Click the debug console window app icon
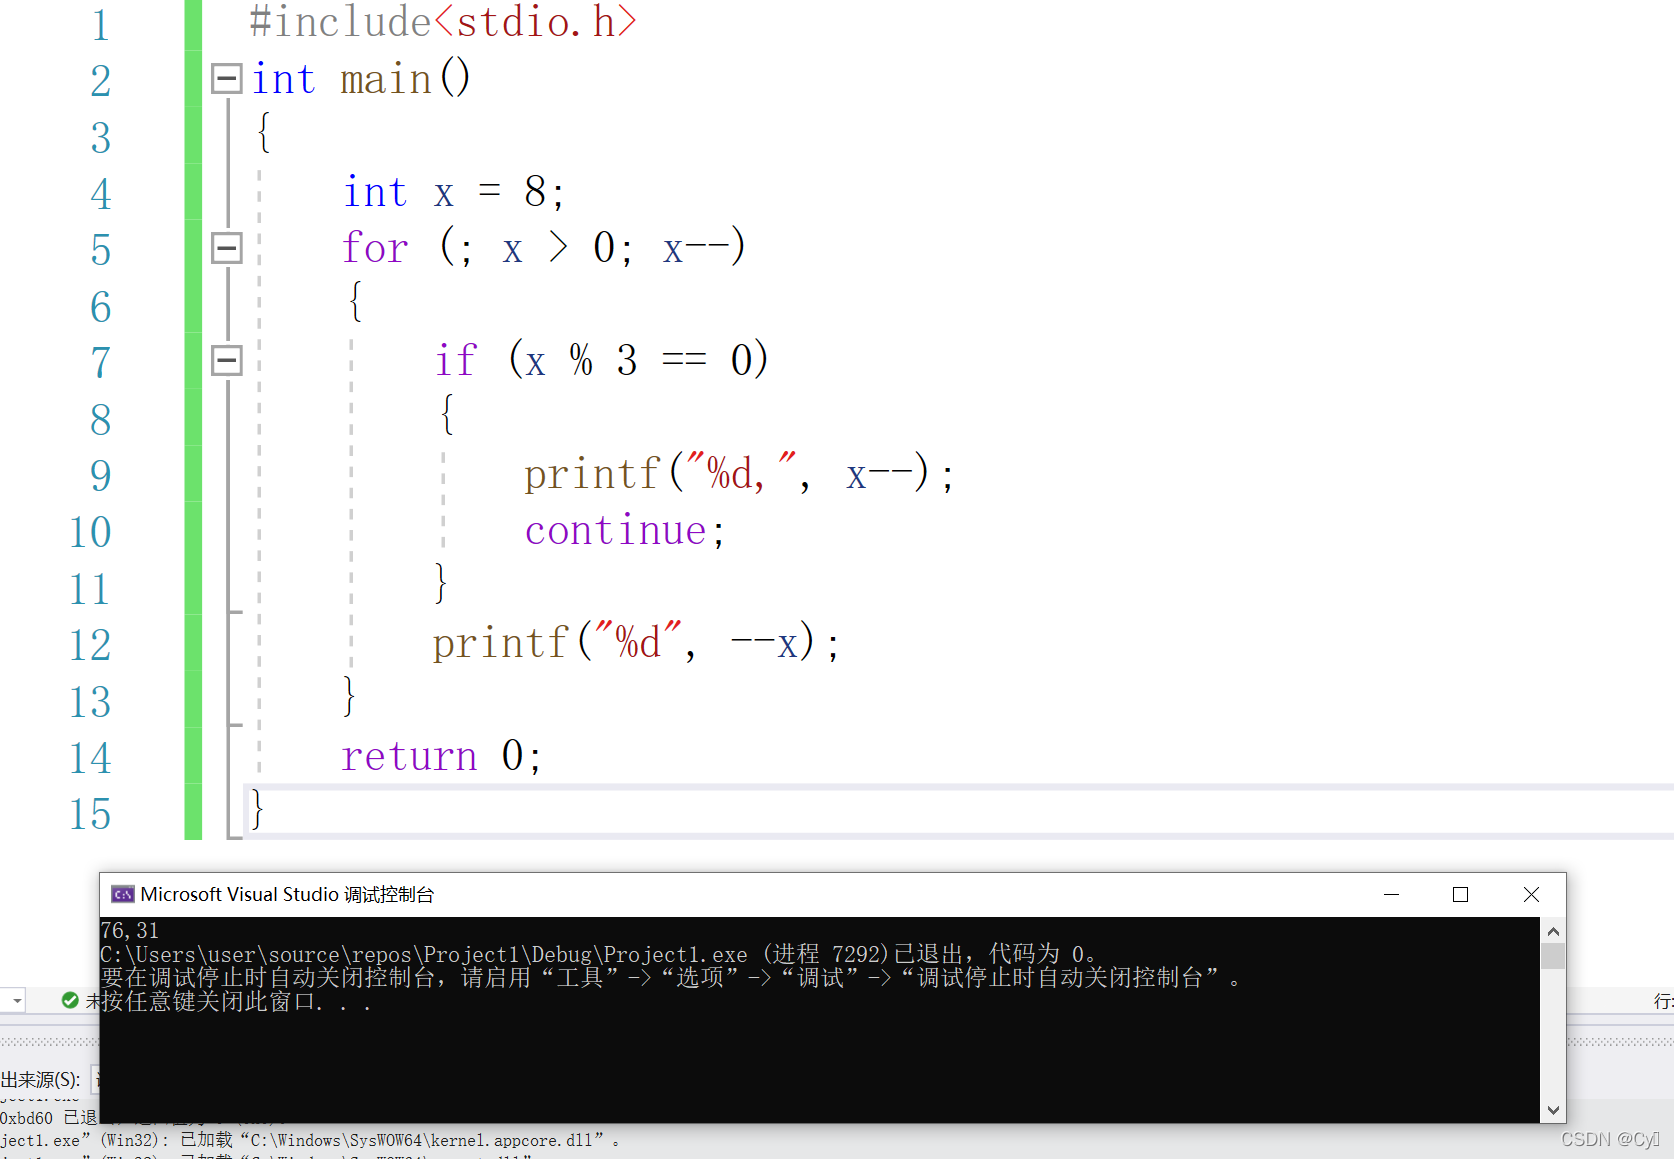Screen dimensions: 1674x1159 (x=123, y=894)
